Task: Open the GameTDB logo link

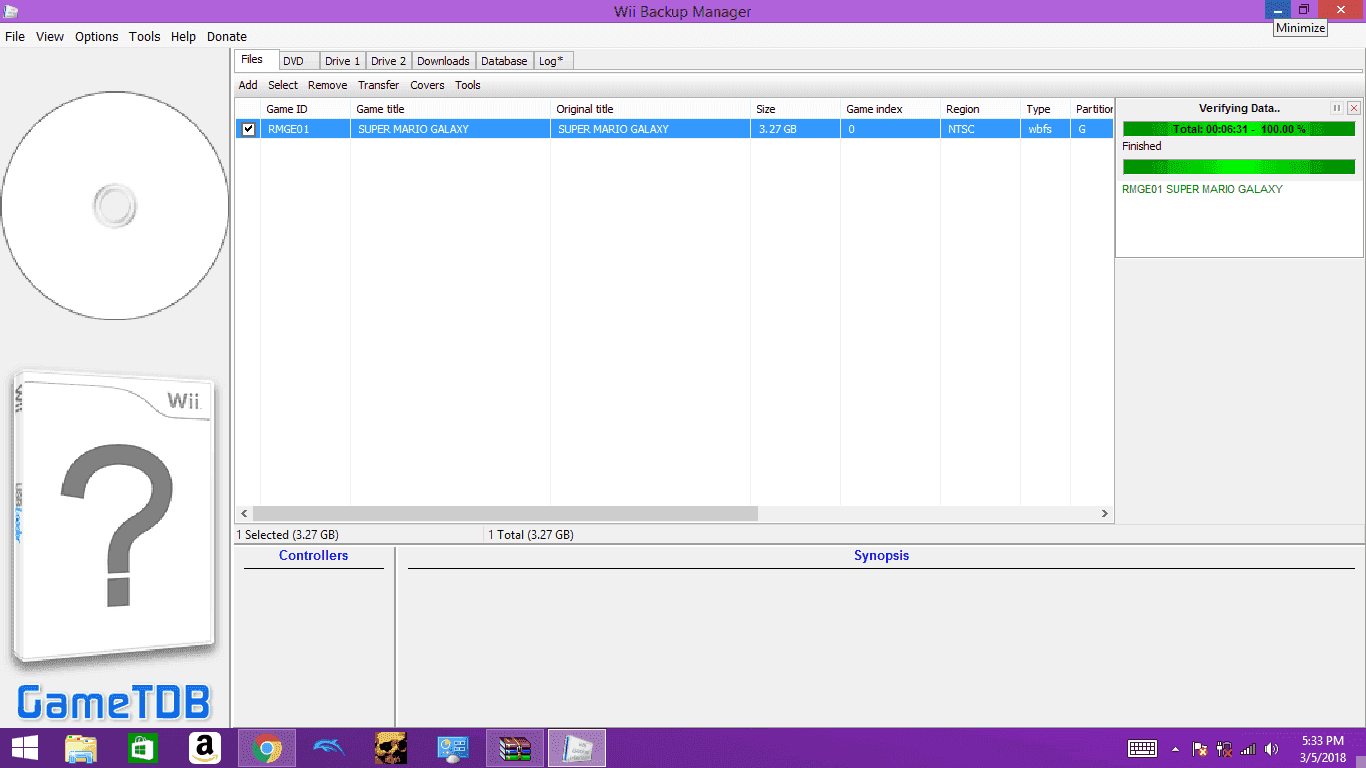Action: point(114,702)
